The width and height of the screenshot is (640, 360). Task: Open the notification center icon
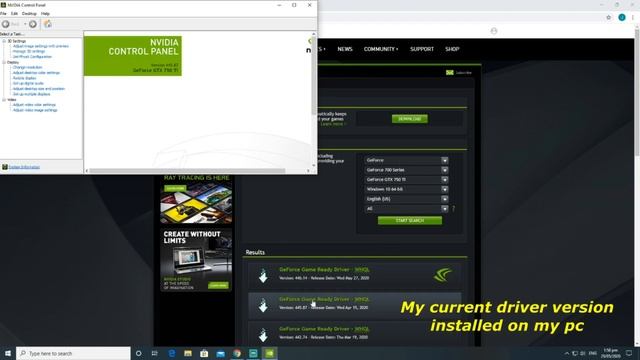coord(629,353)
